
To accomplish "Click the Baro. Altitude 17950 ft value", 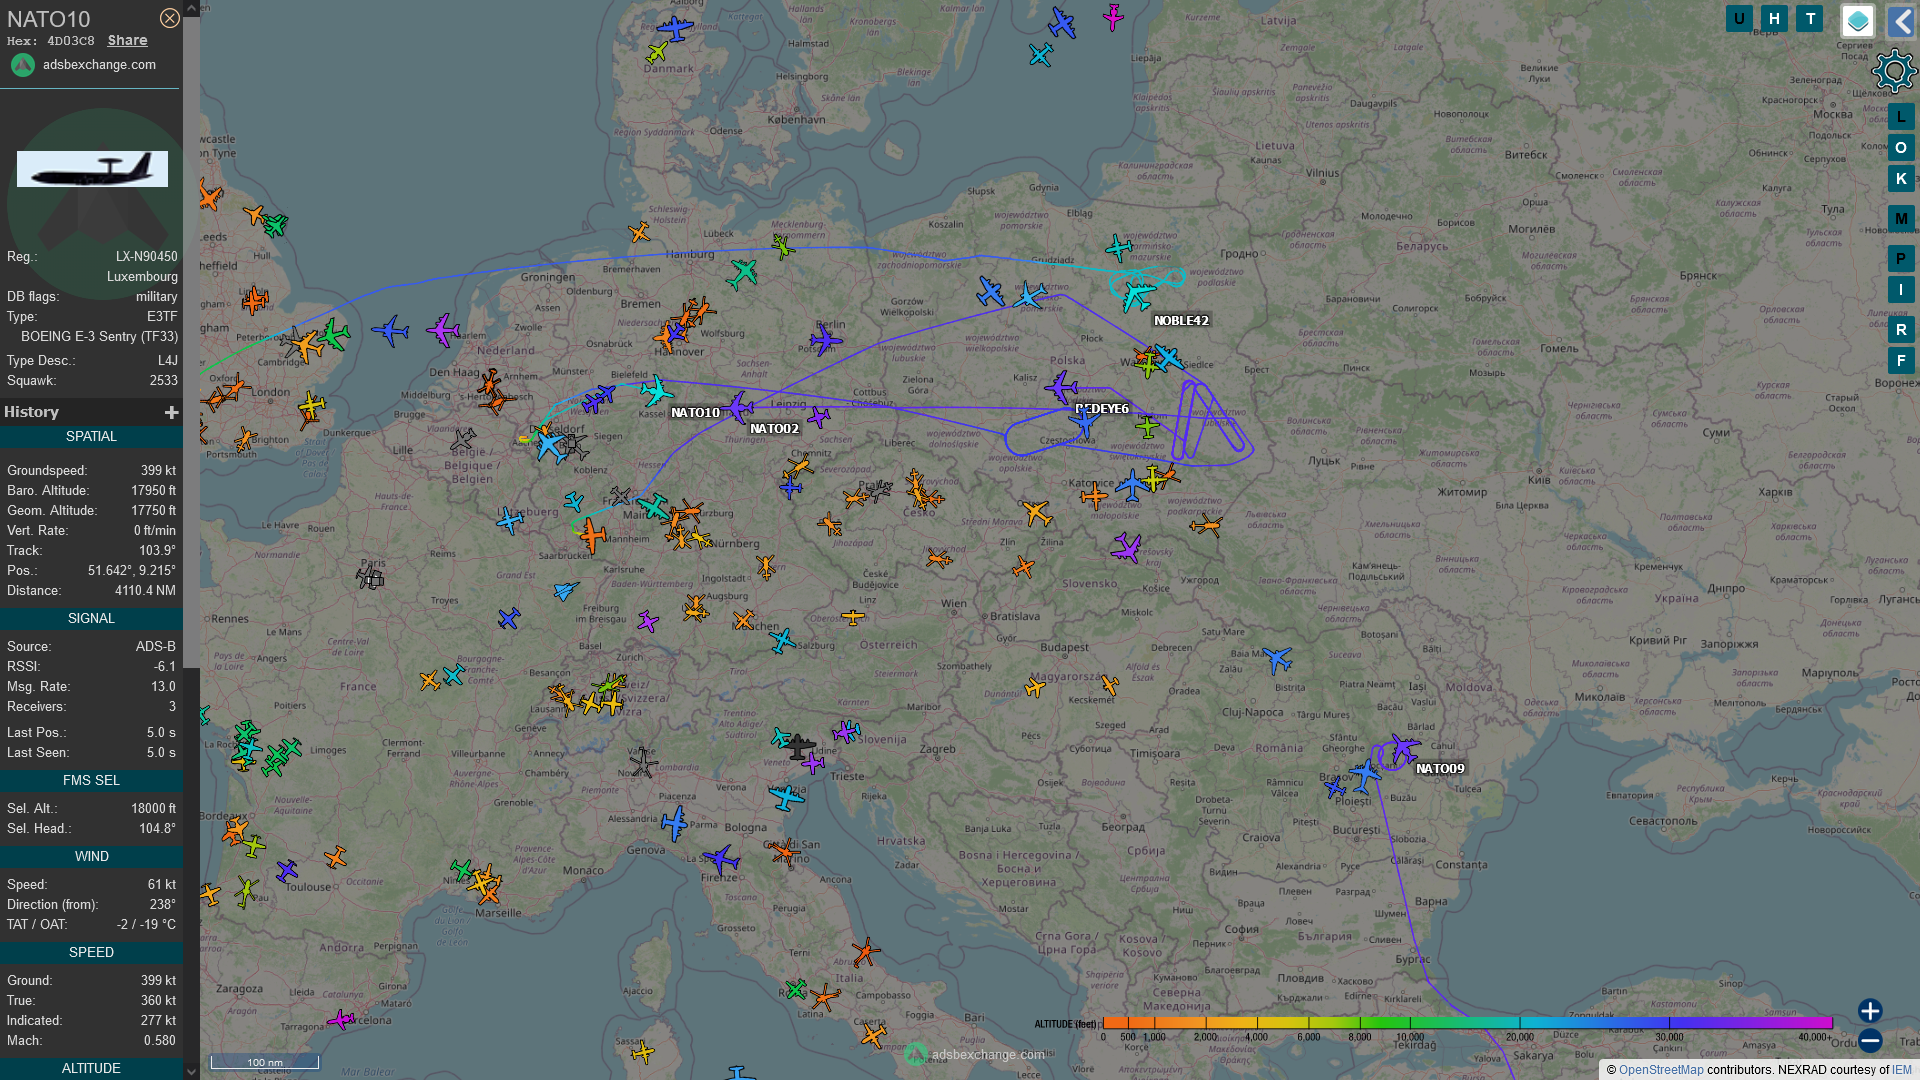I will coord(153,491).
